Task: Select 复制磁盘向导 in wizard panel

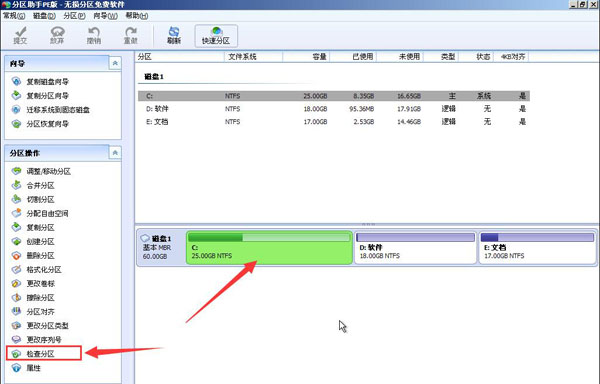Action: click(x=47, y=81)
